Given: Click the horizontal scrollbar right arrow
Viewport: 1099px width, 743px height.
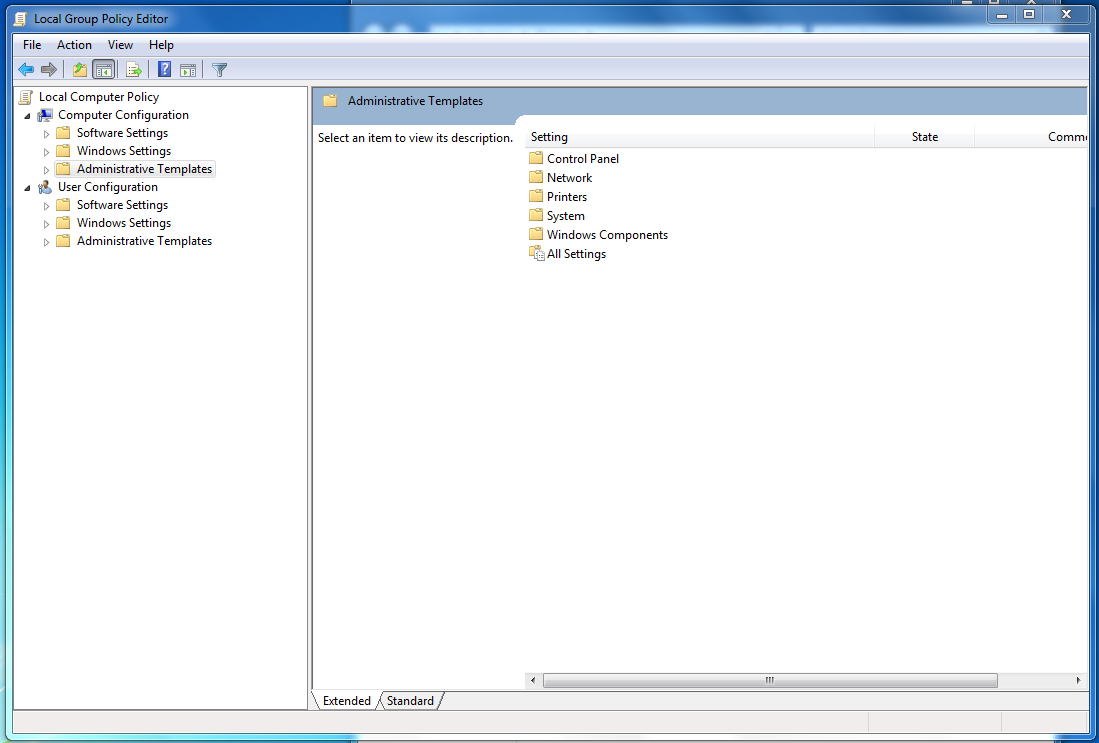Looking at the screenshot, I should coord(1078,680).
